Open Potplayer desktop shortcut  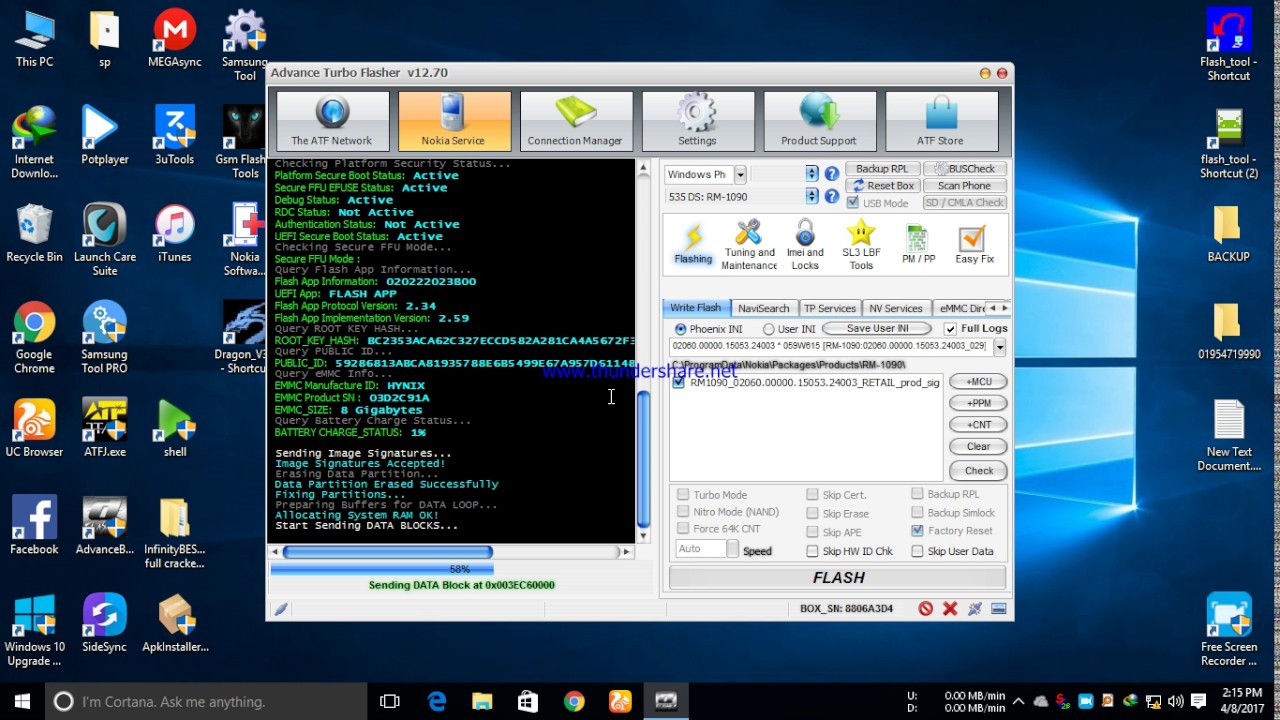point(105,135)
